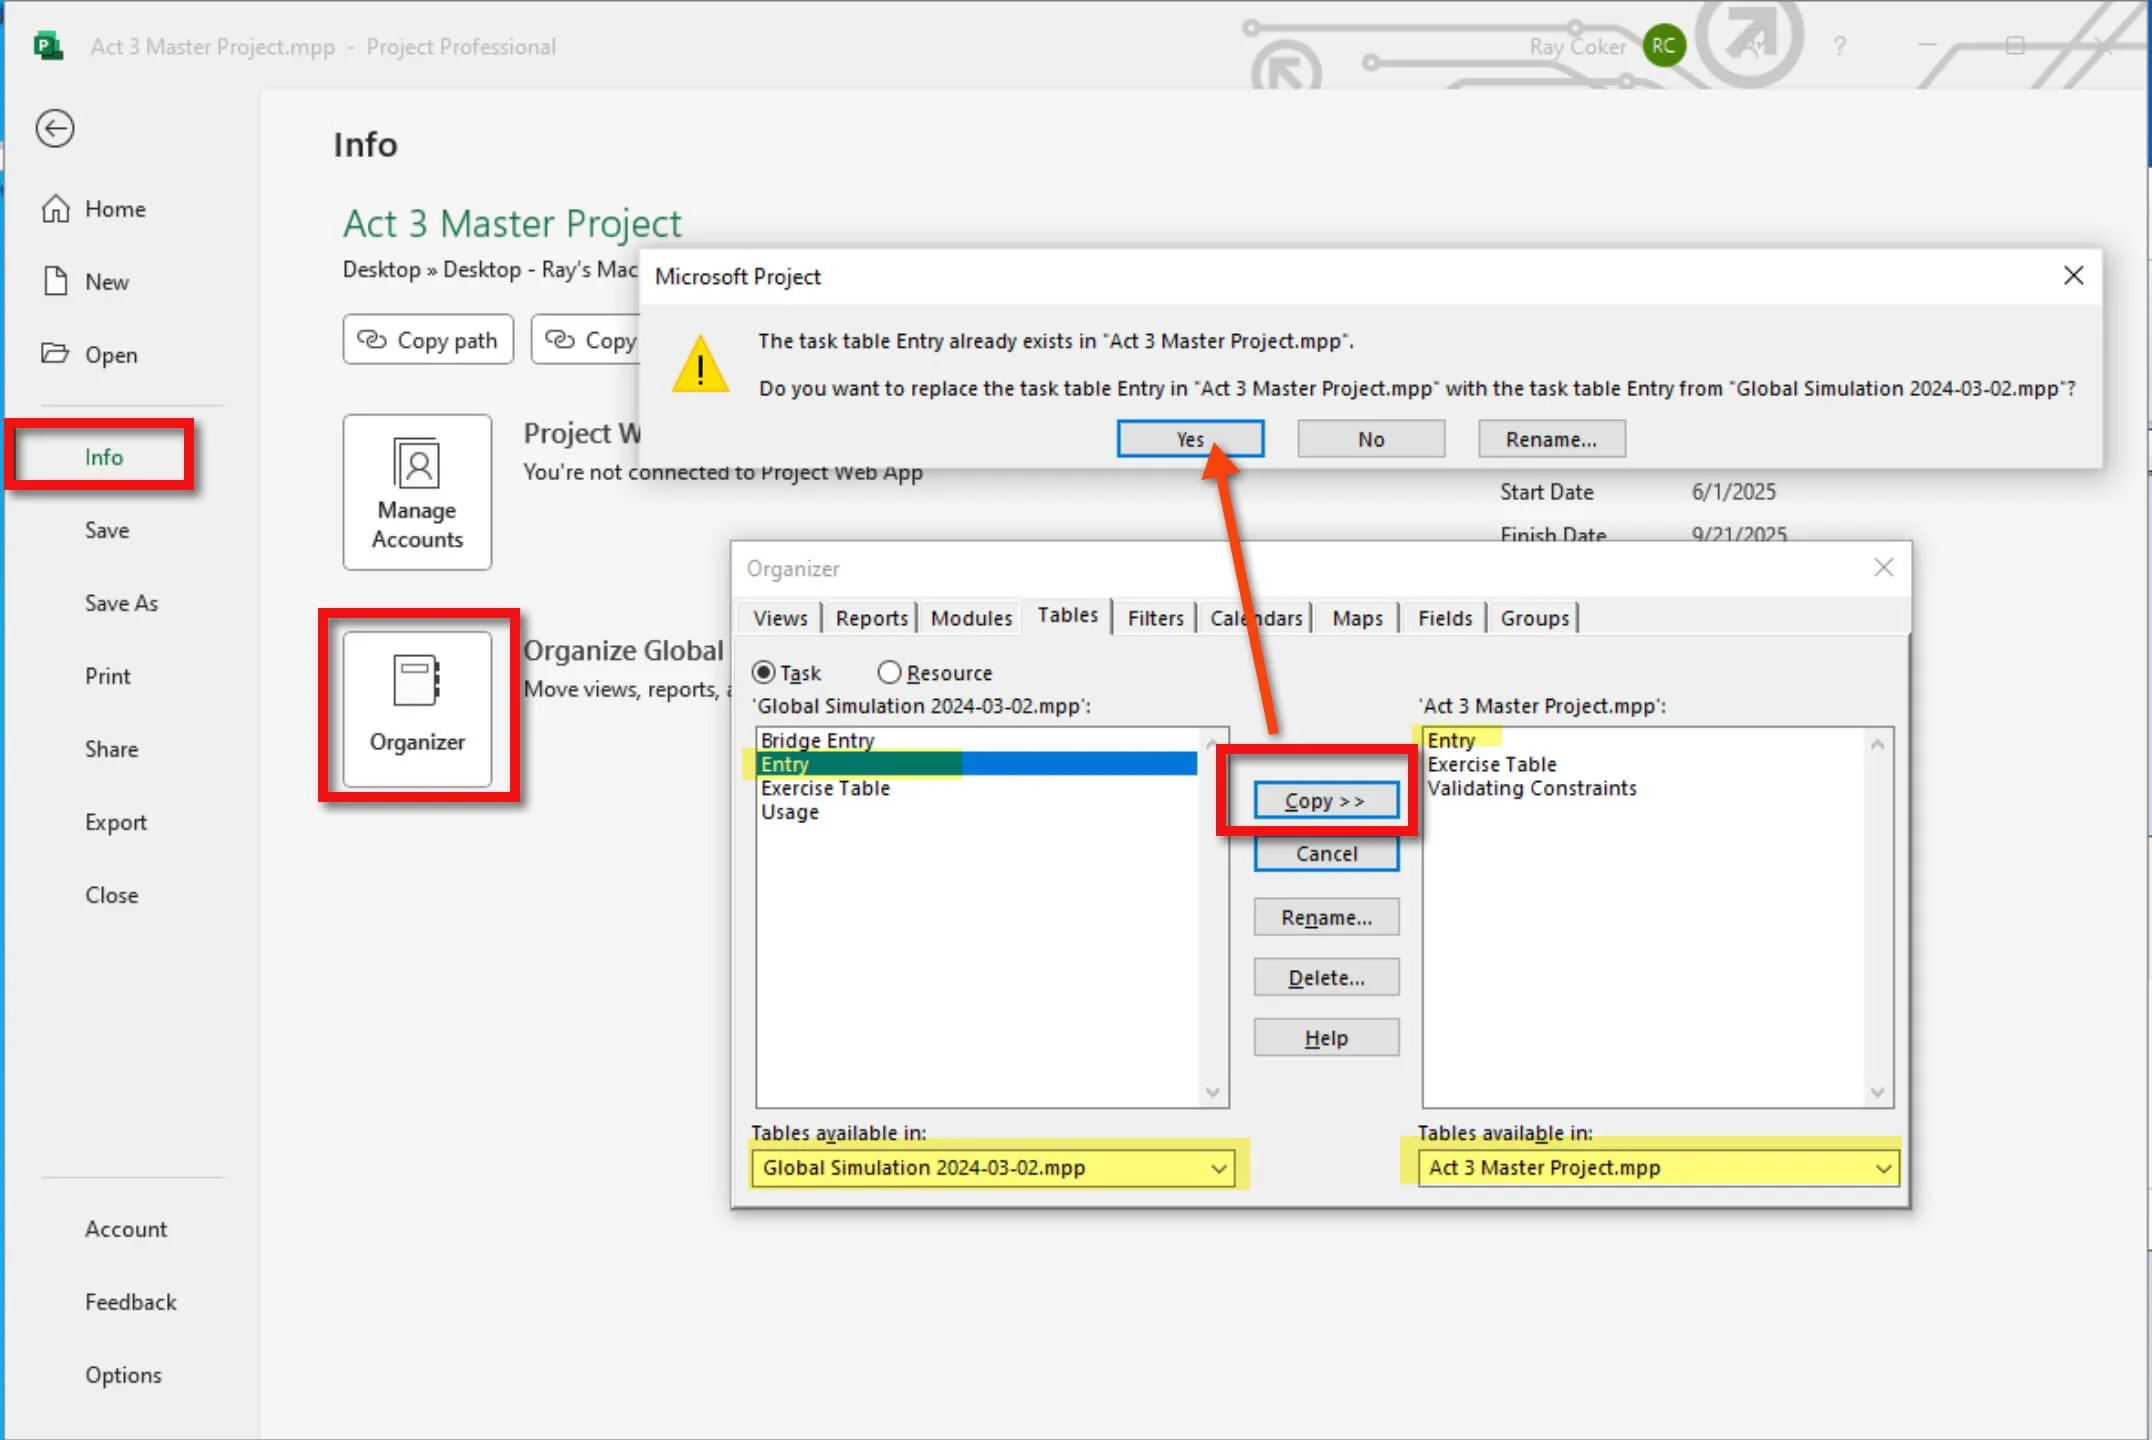This screenshot has height=1440, width=2152.
Task: Click the RC user avatar
Action: [x=1663, y=46]
